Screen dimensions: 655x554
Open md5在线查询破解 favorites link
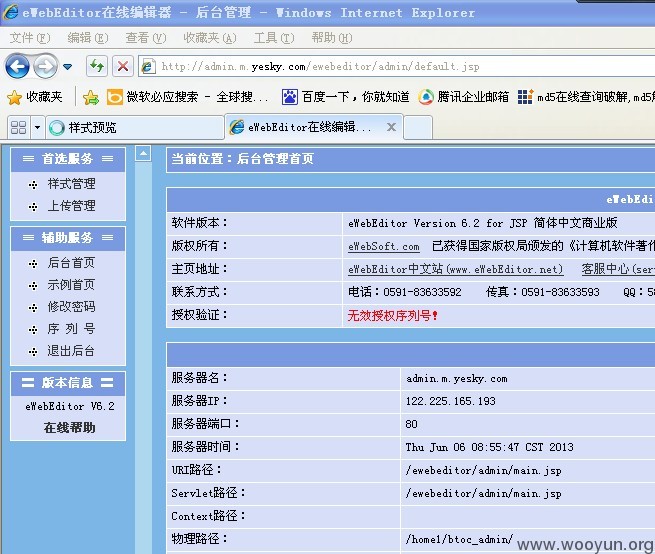coord(586,97)
